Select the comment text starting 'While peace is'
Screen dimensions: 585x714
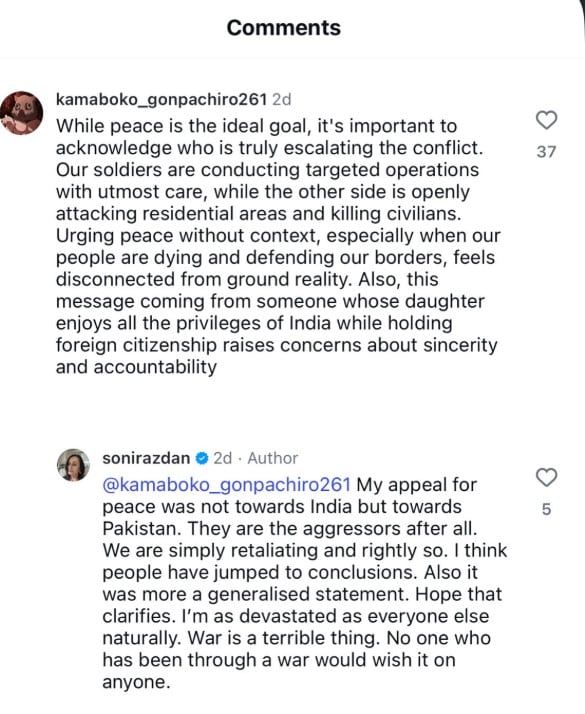(278, 246)
